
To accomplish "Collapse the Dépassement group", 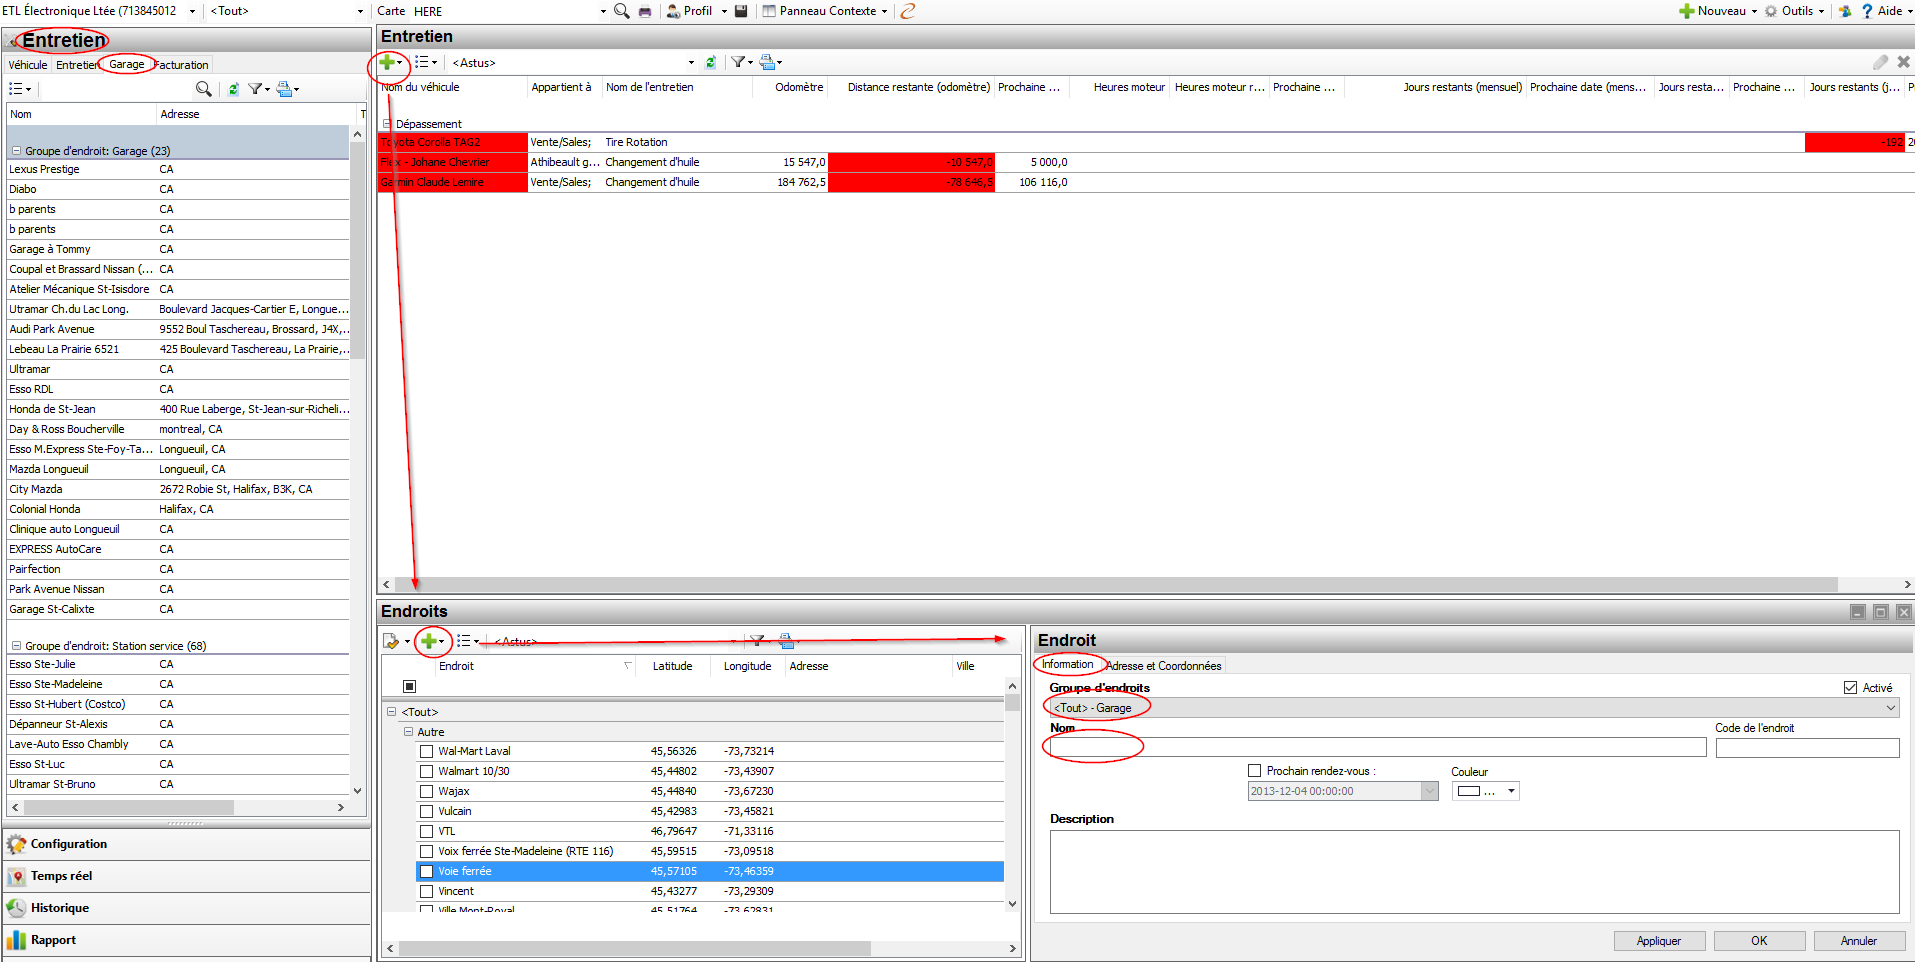I will pos(387,124).
